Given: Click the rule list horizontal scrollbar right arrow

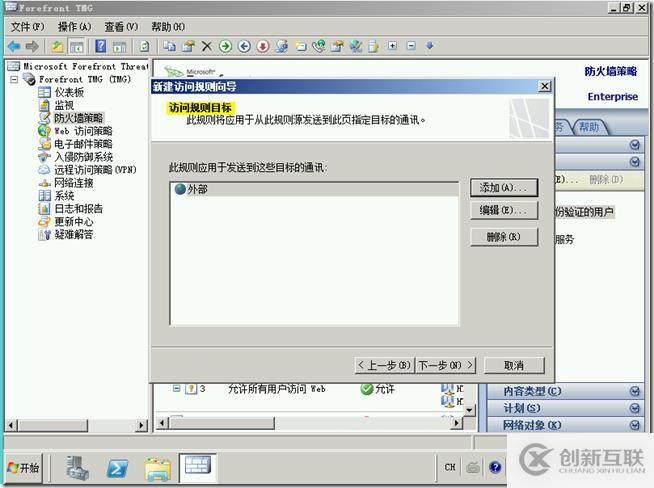Looking at the screenshot, I should point(457,423).
